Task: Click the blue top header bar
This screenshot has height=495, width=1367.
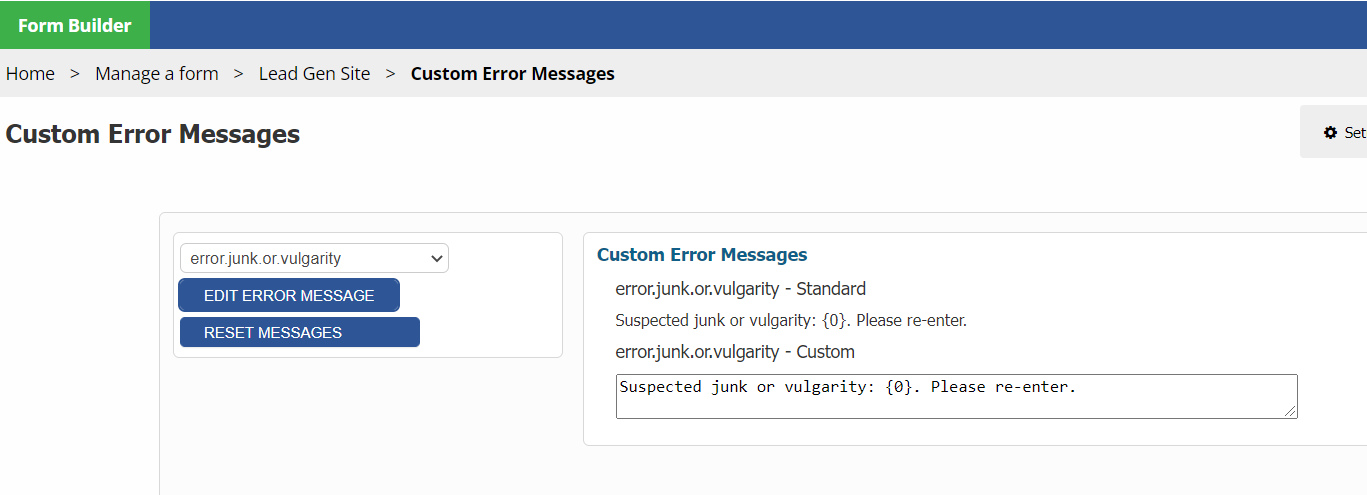Action: [x=750, y=25]
